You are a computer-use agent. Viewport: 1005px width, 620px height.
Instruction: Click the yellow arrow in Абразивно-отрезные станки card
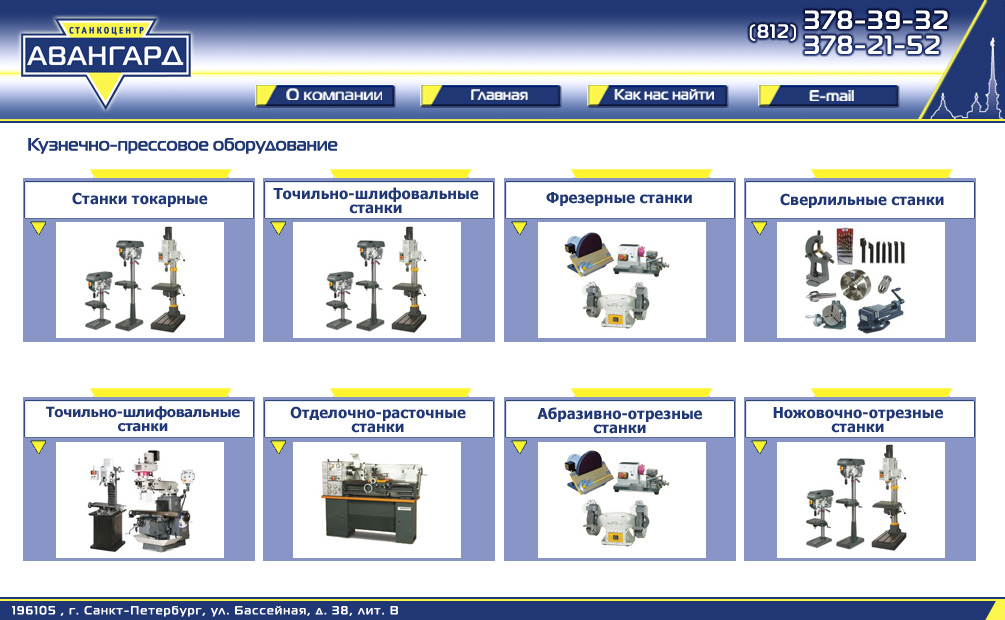coord(519,447)
